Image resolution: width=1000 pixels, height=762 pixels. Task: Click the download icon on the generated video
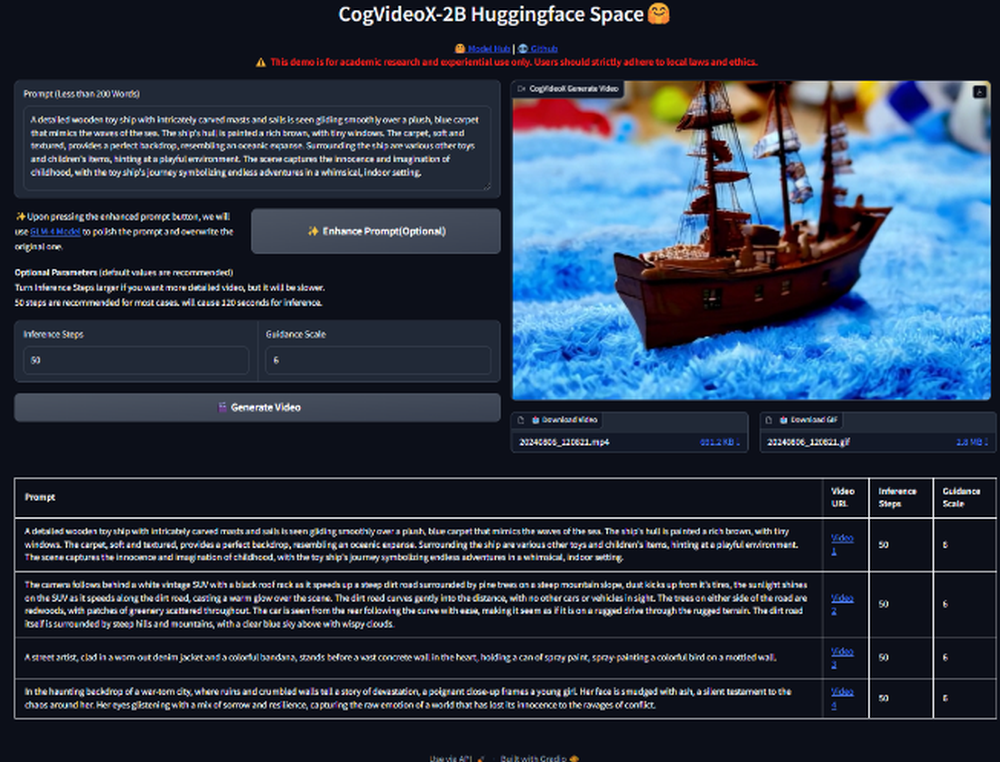point(980,92)
